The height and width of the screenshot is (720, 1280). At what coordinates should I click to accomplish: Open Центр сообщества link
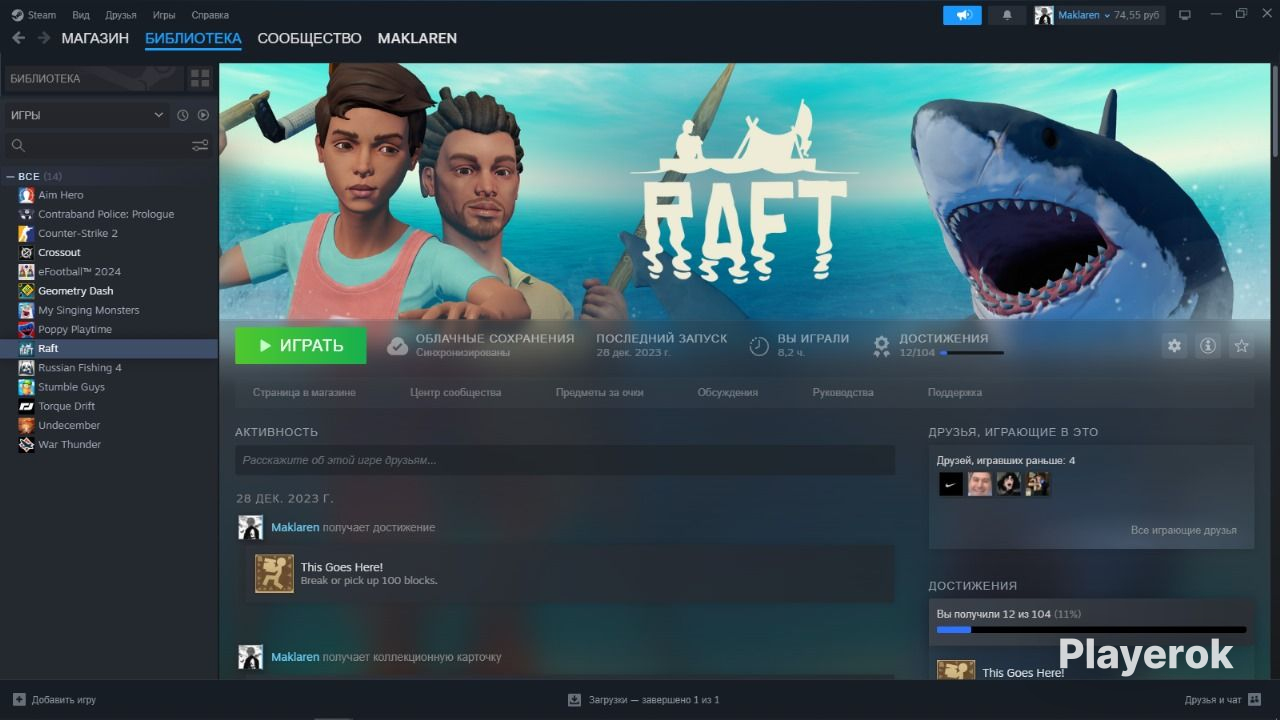pyautogui.click(x=455, y=393)
